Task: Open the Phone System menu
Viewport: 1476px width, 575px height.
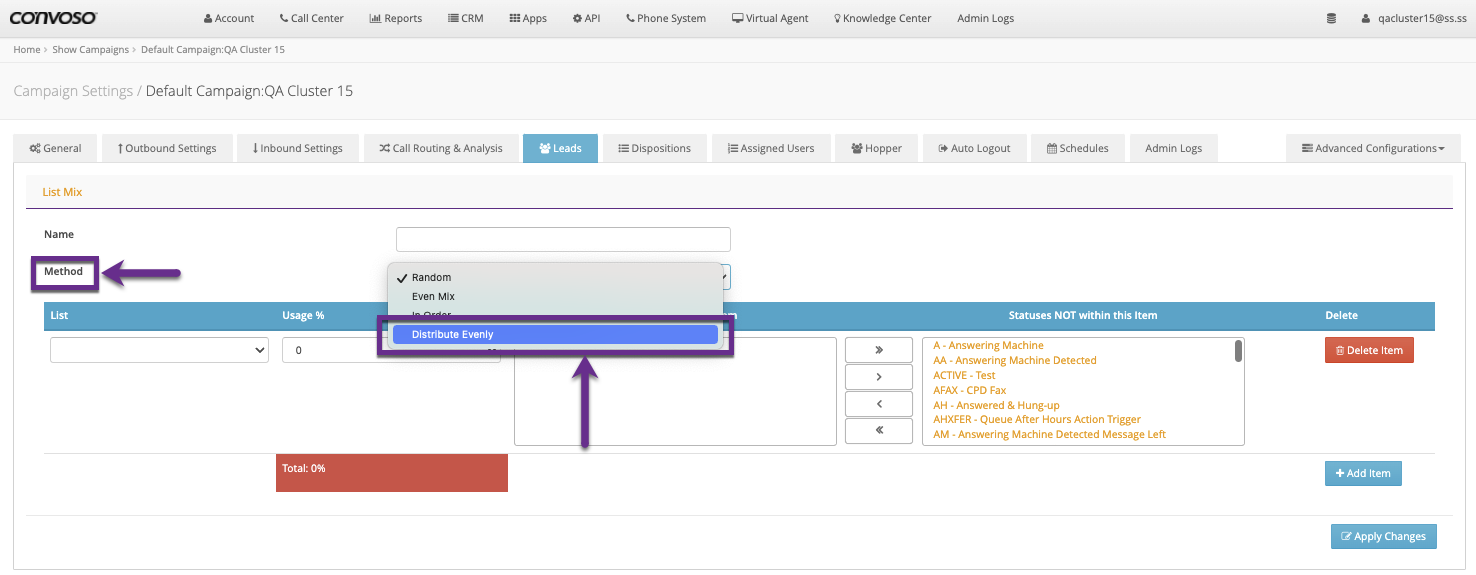Action: tap(666, 18)
